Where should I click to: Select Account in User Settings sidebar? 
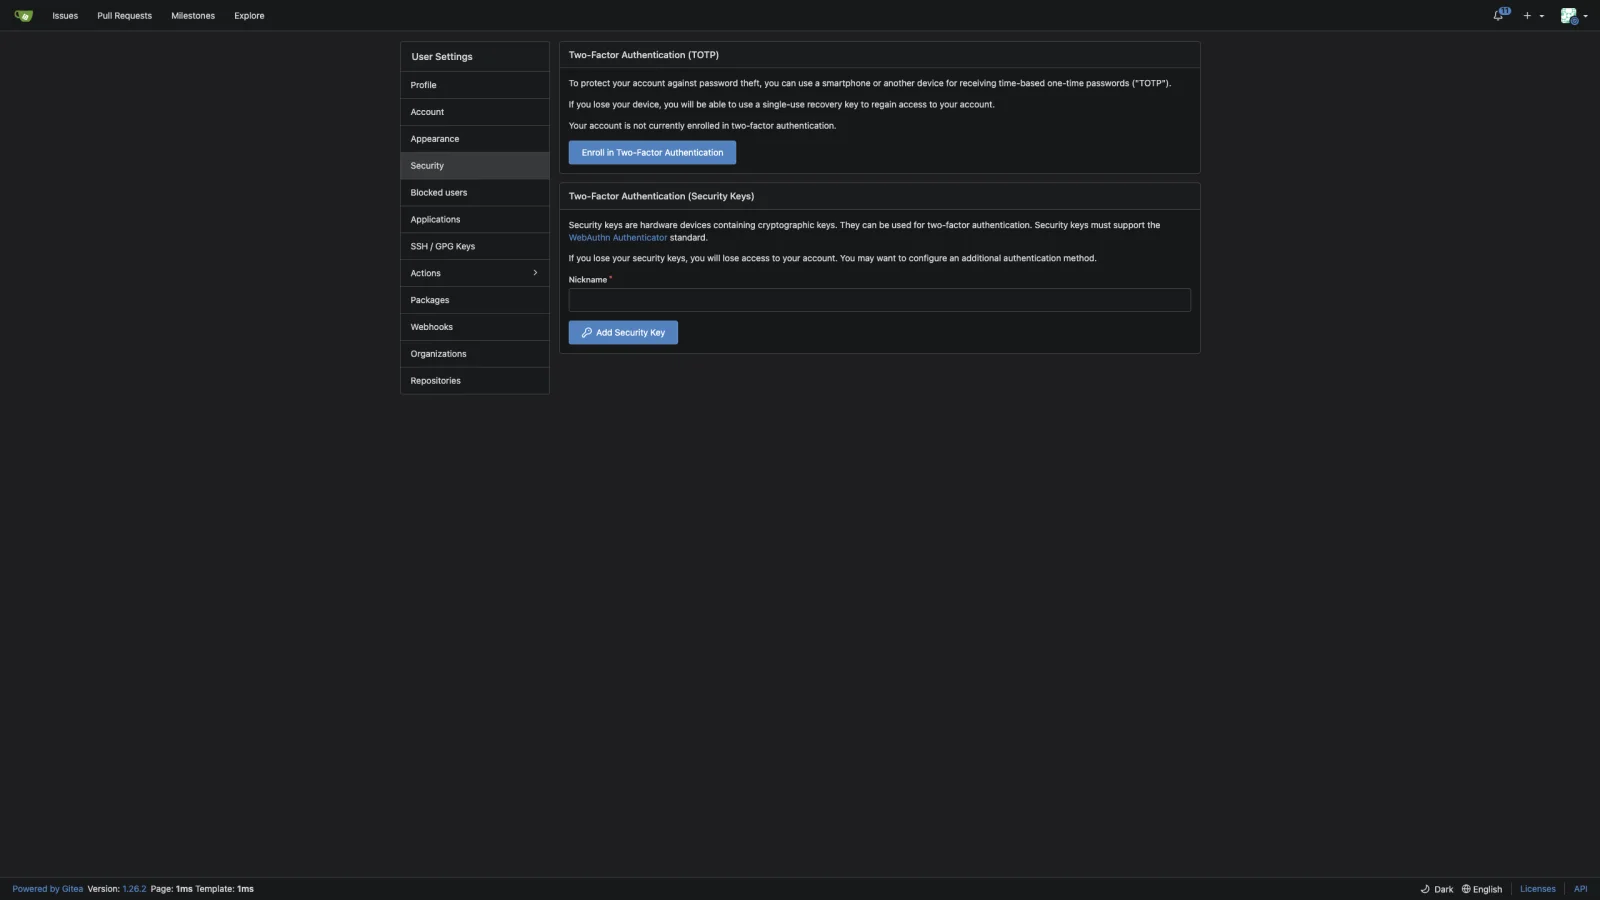(x=475, y=112)
